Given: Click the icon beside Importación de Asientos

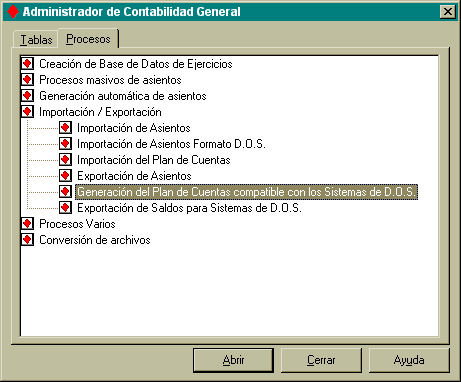Looking at the screenshot, I should [x=65, y=128].
